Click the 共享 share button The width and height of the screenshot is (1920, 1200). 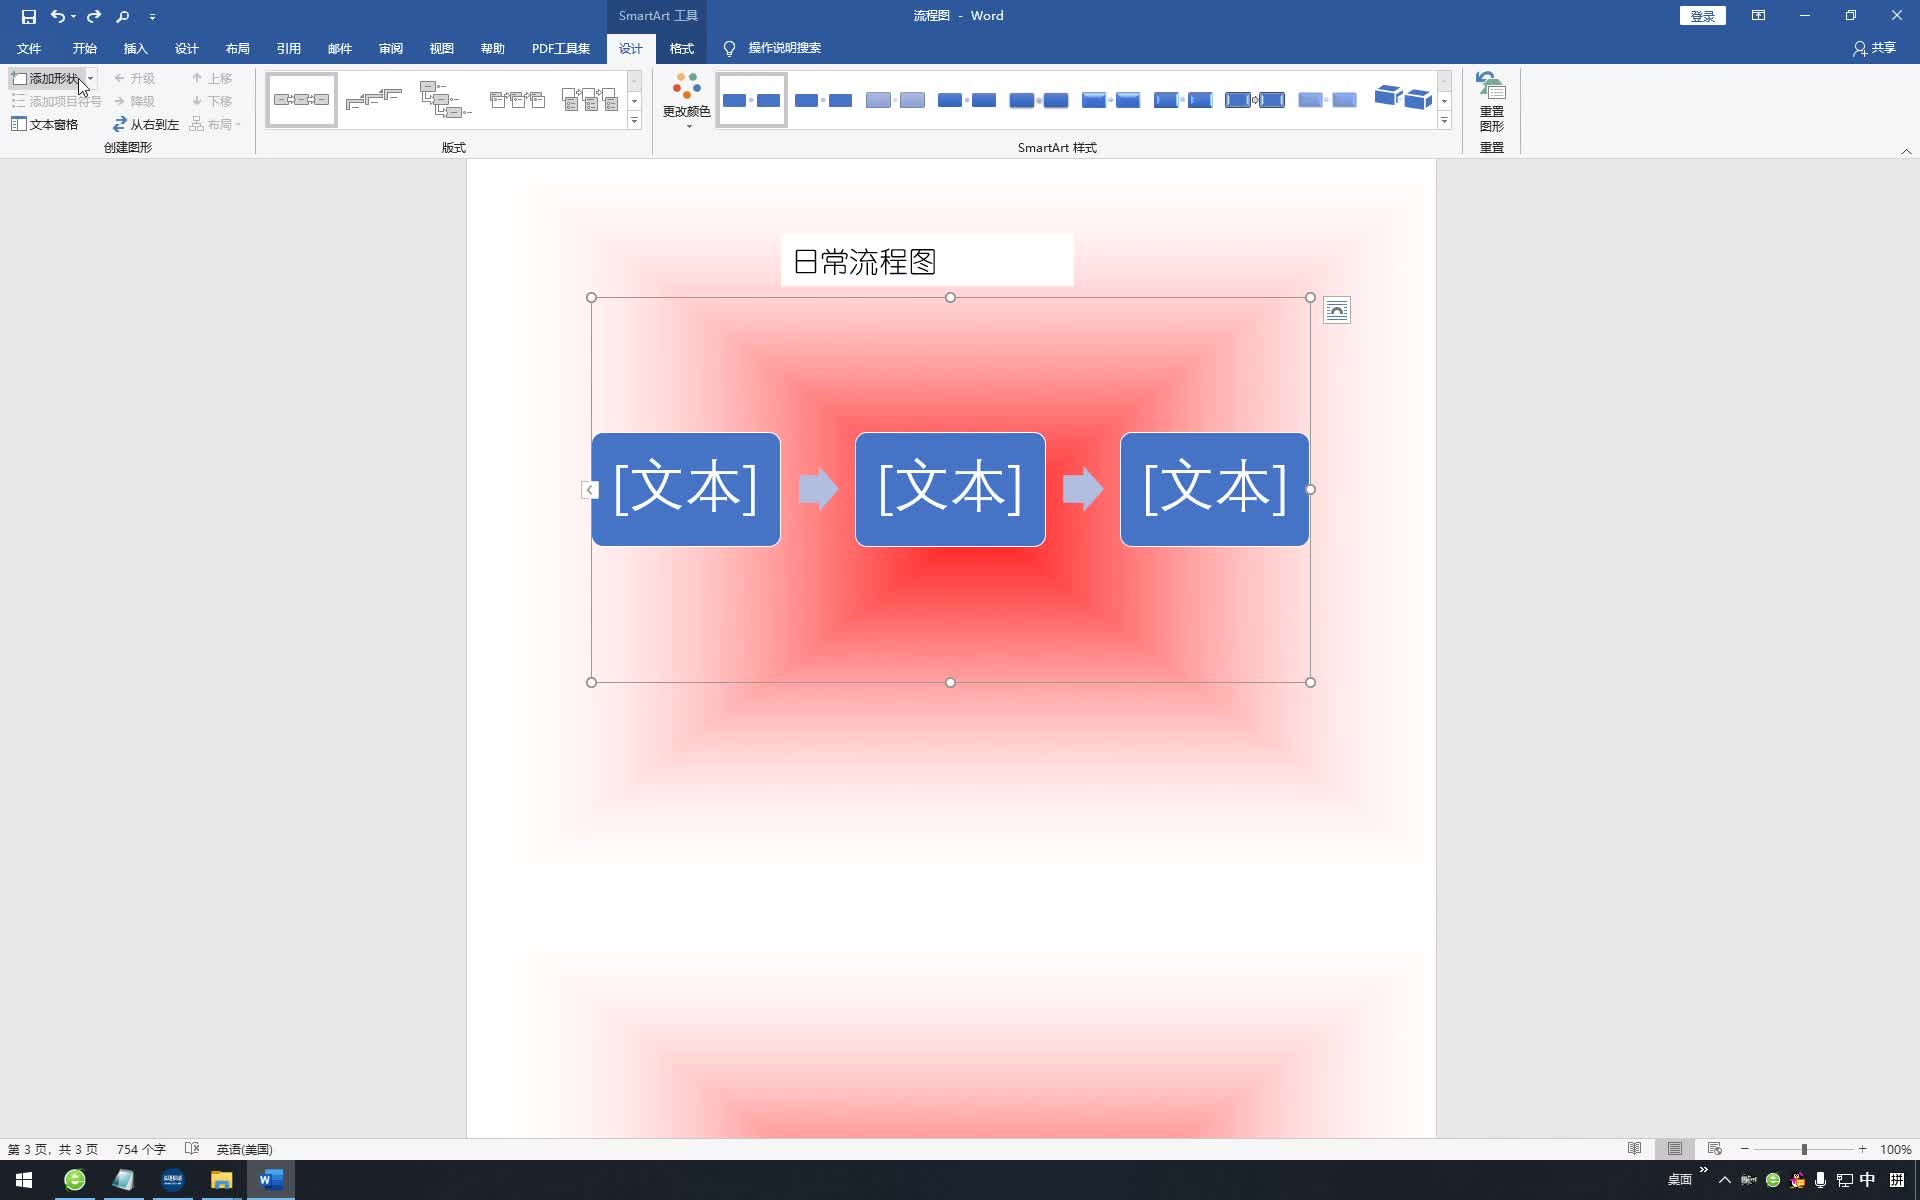click(x=1874, y=48)
